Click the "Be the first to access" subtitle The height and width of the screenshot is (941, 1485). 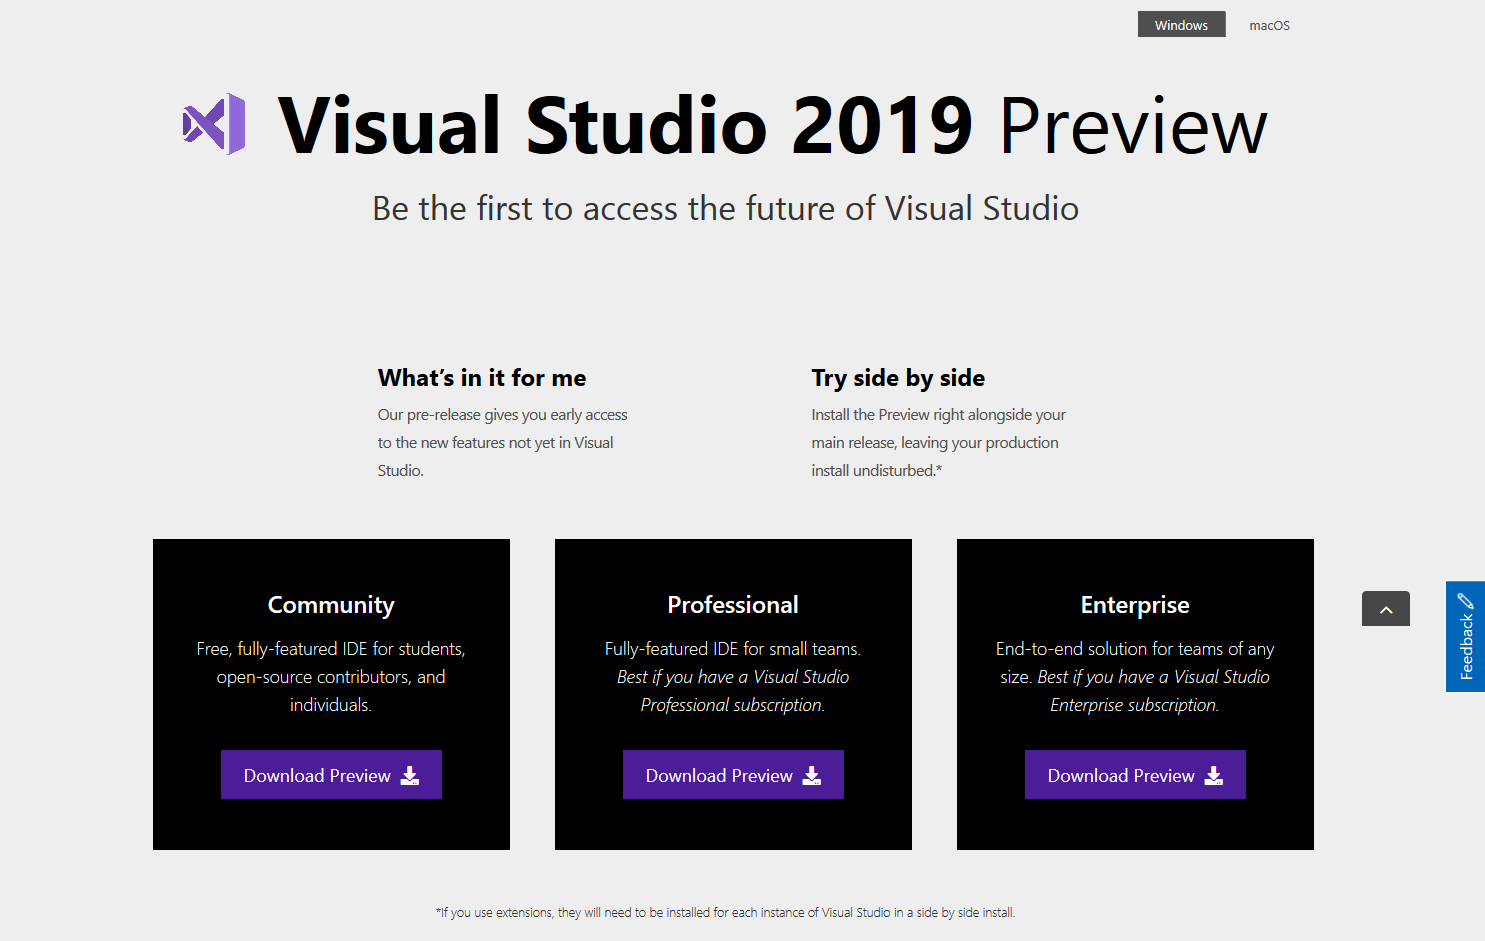725,208
